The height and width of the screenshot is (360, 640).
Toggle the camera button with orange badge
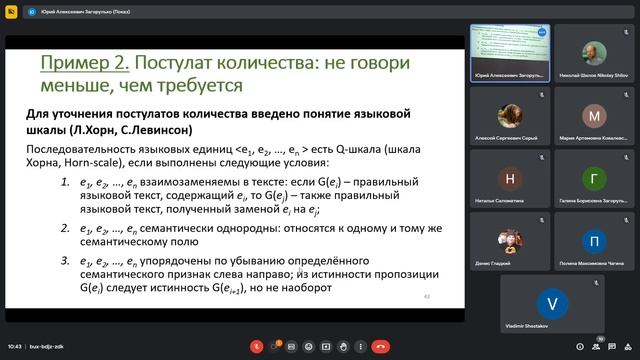(x=275, y=347)
